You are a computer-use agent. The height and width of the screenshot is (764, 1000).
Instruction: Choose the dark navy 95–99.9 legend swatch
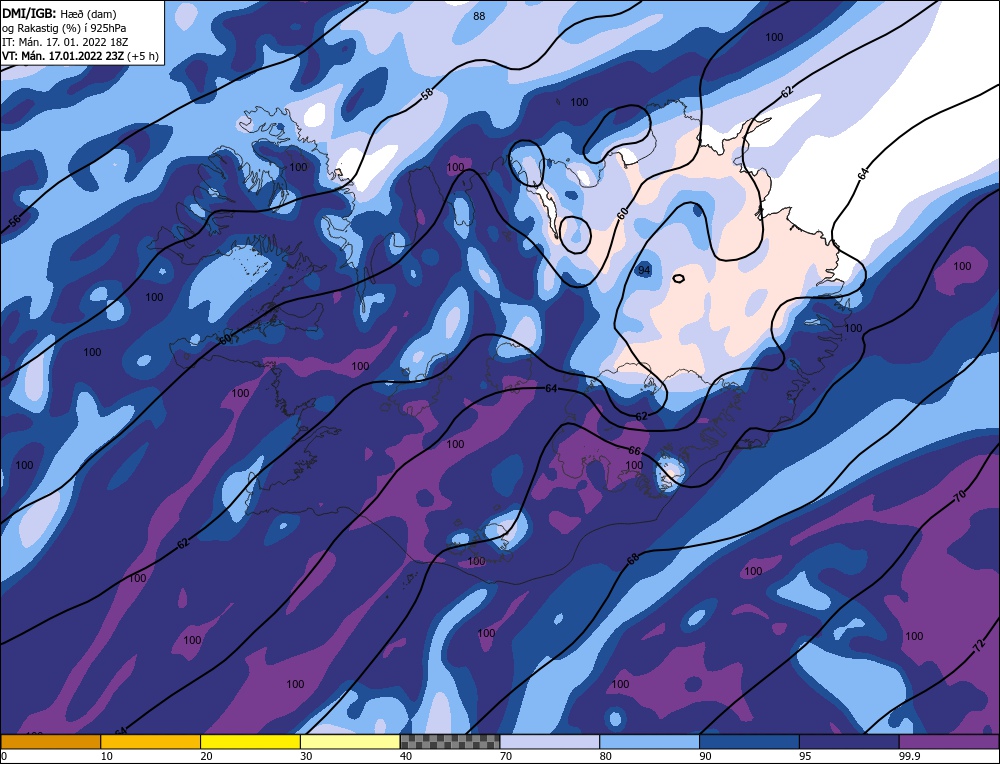849,741
